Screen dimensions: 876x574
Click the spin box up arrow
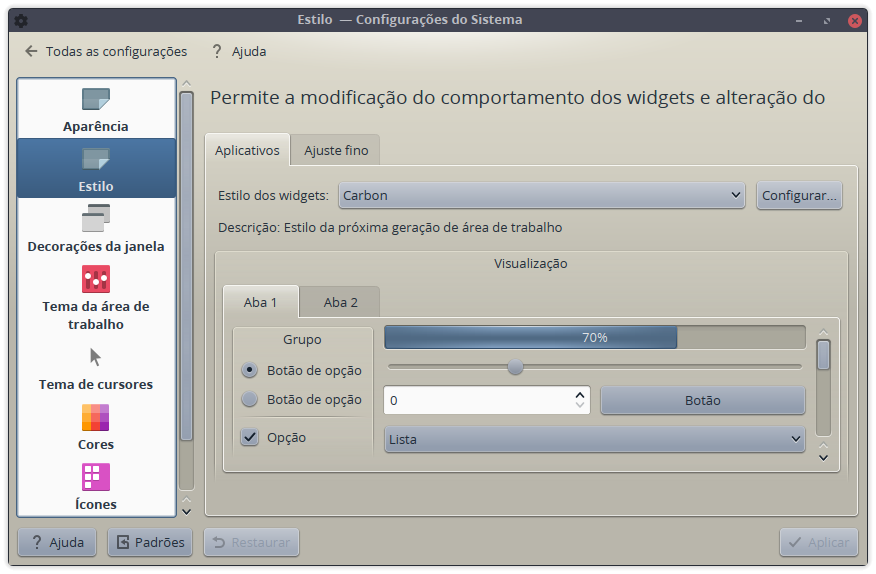tap(580, 394)
